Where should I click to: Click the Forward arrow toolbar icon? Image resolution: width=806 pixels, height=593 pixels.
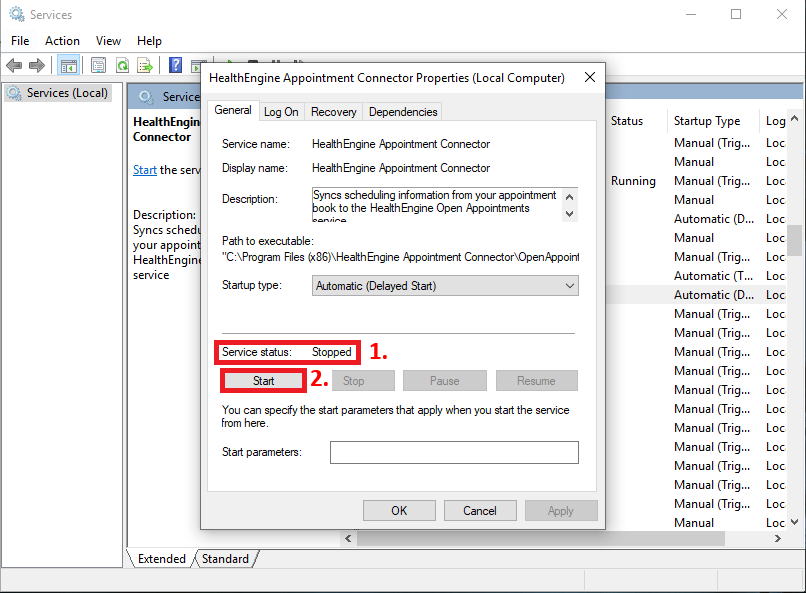click(37, 66)
